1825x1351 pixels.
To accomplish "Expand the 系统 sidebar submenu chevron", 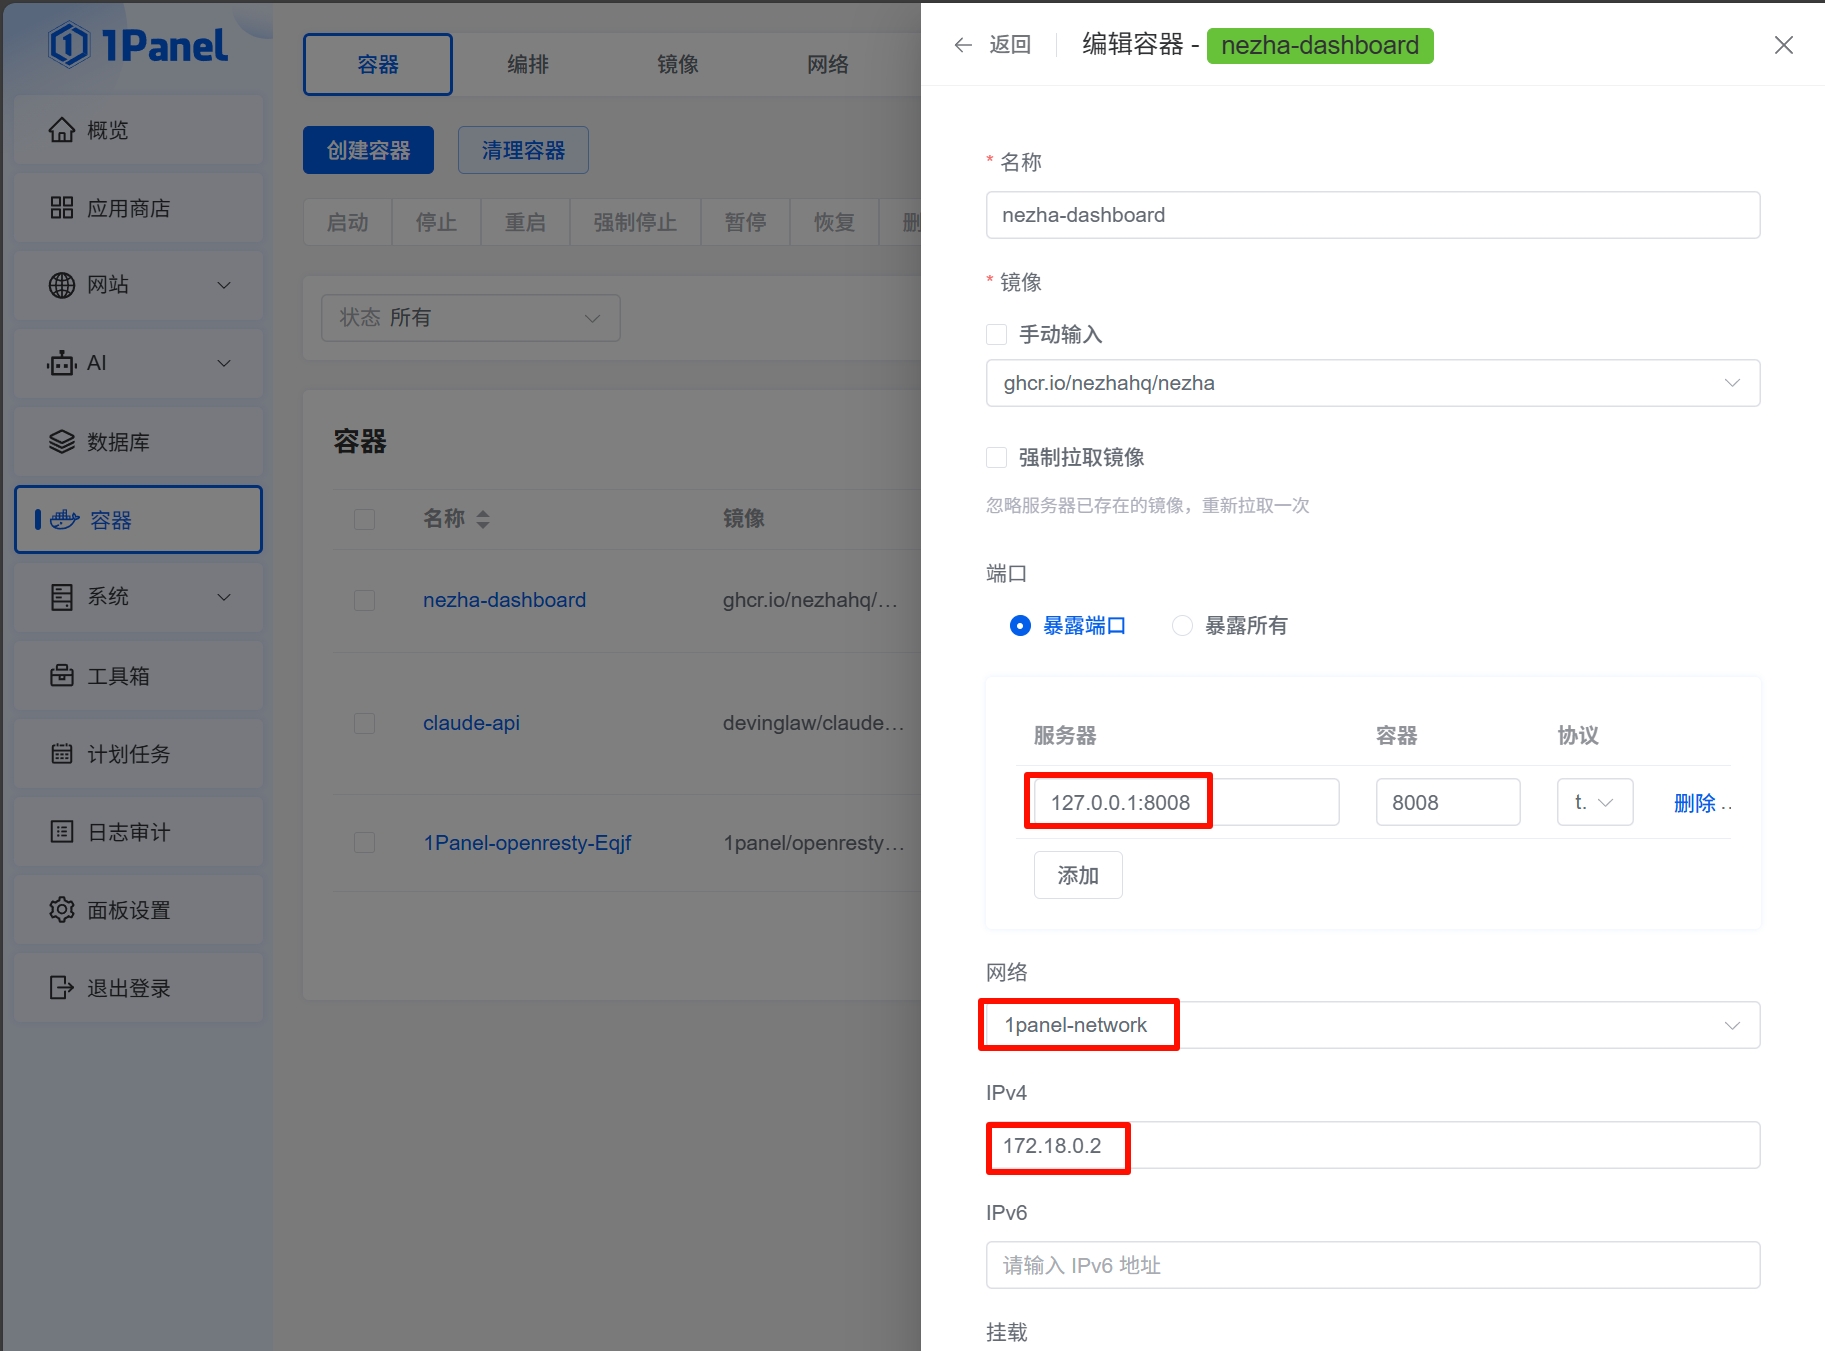I will click(224, 597).
